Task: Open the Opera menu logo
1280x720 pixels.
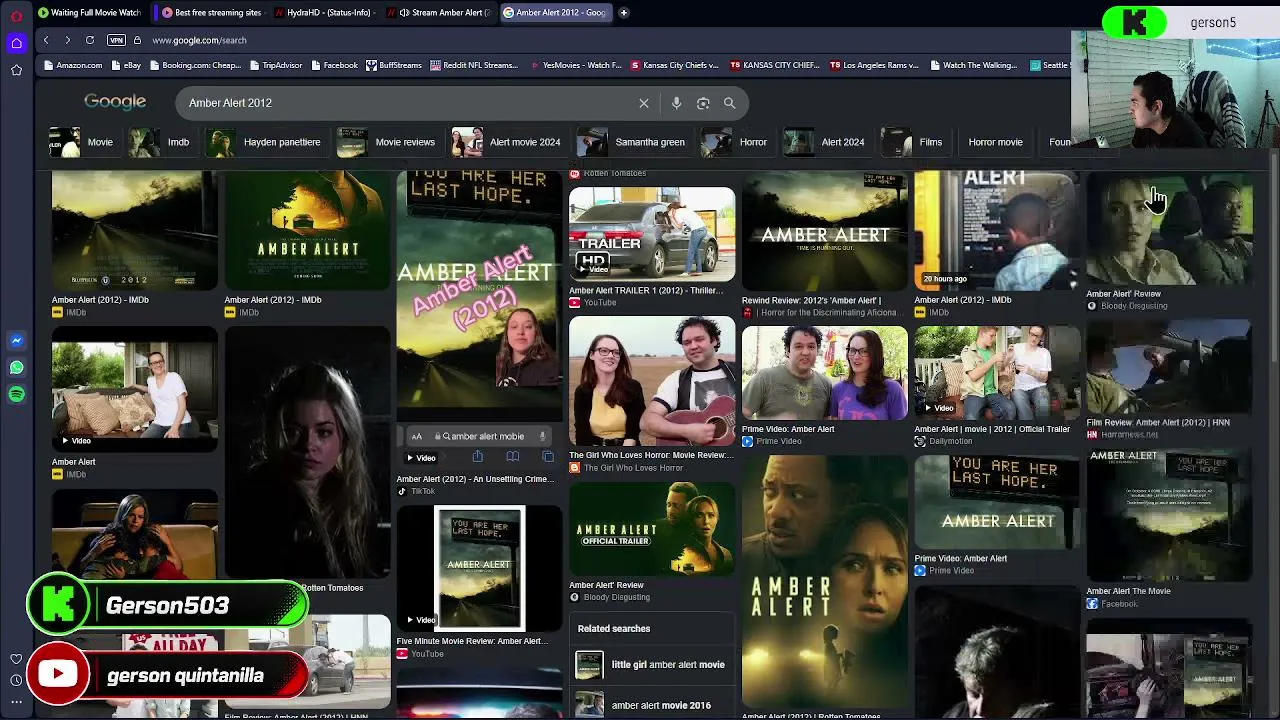Action: coord(16,15)
